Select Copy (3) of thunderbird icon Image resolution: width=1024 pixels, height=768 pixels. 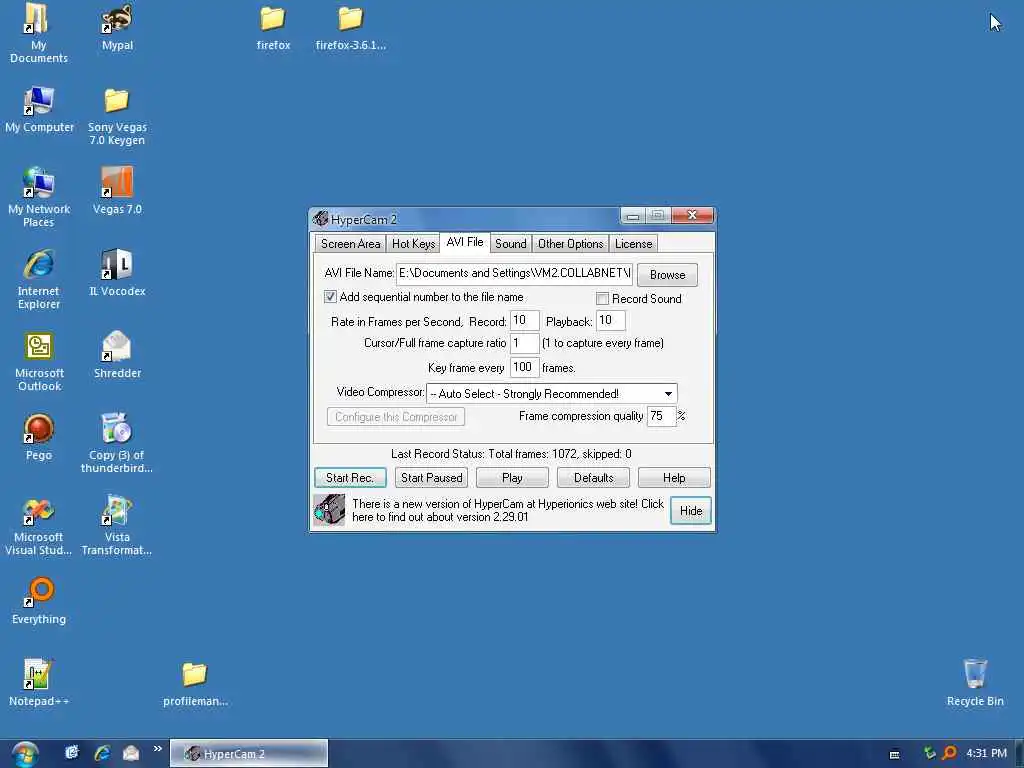coord(117,444)
